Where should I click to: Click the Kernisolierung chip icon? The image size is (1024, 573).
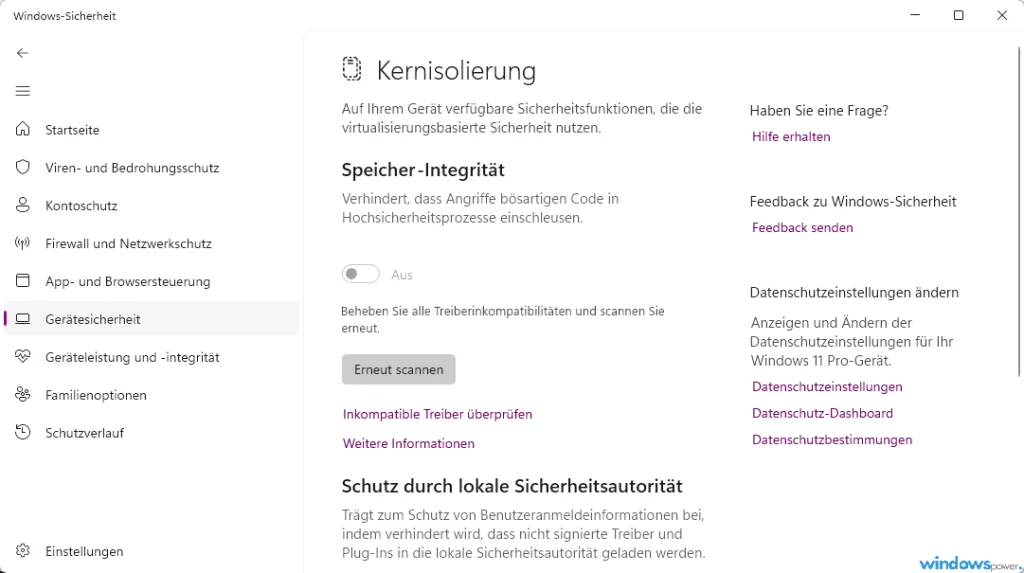pos(351,69)
